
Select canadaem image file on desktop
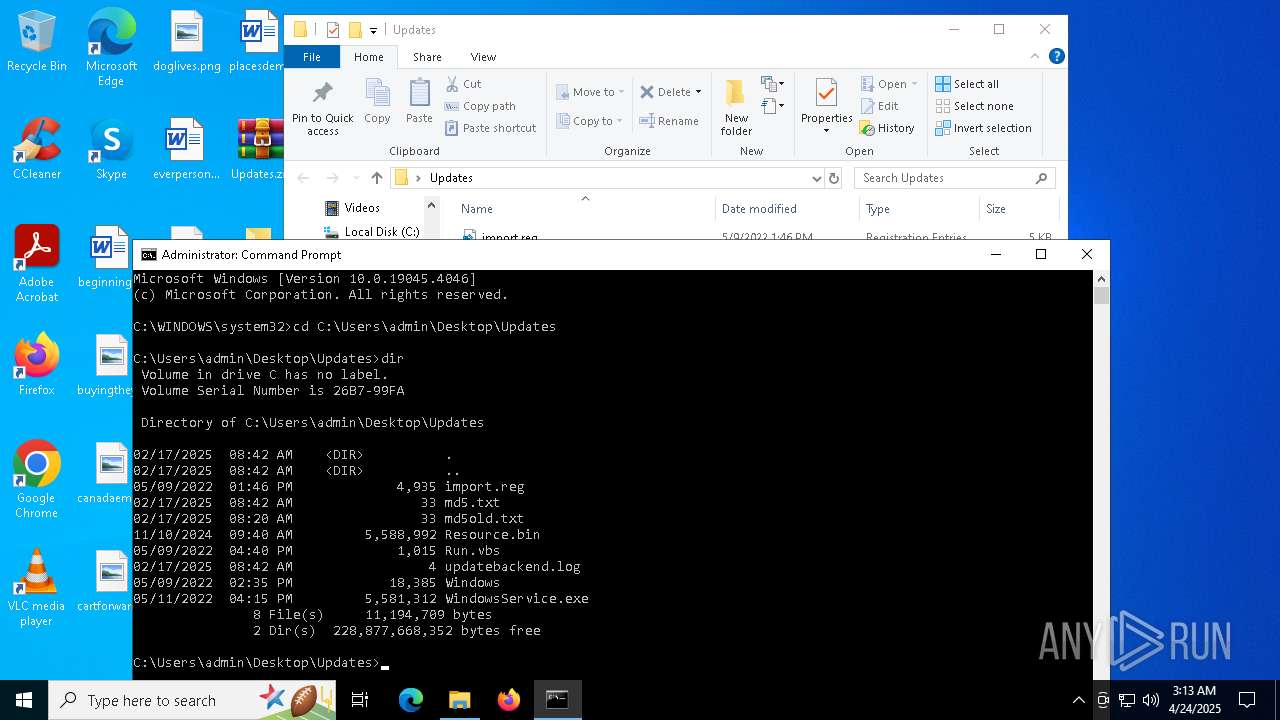[107, 474]
